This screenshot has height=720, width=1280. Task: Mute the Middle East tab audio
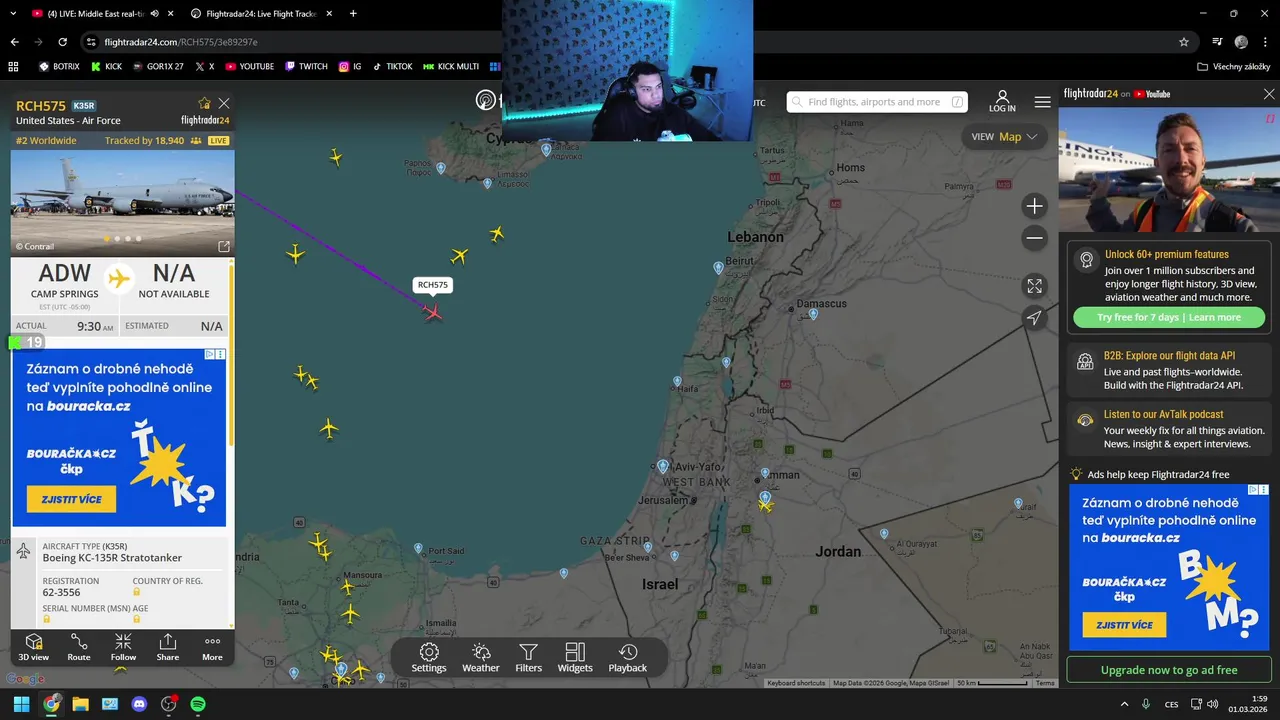coord(154,14)
